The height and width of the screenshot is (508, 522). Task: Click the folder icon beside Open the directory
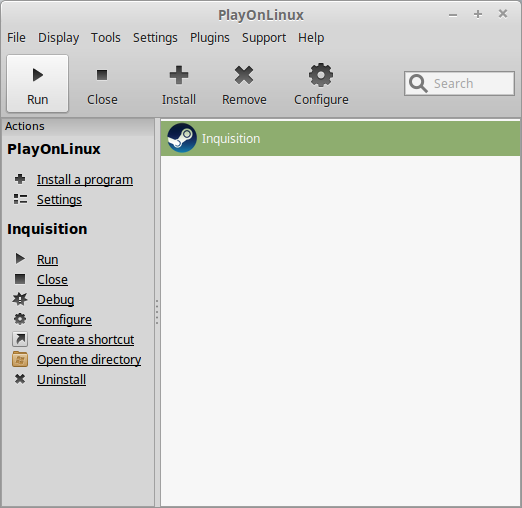pyautogui.click(x=20, y=359)
